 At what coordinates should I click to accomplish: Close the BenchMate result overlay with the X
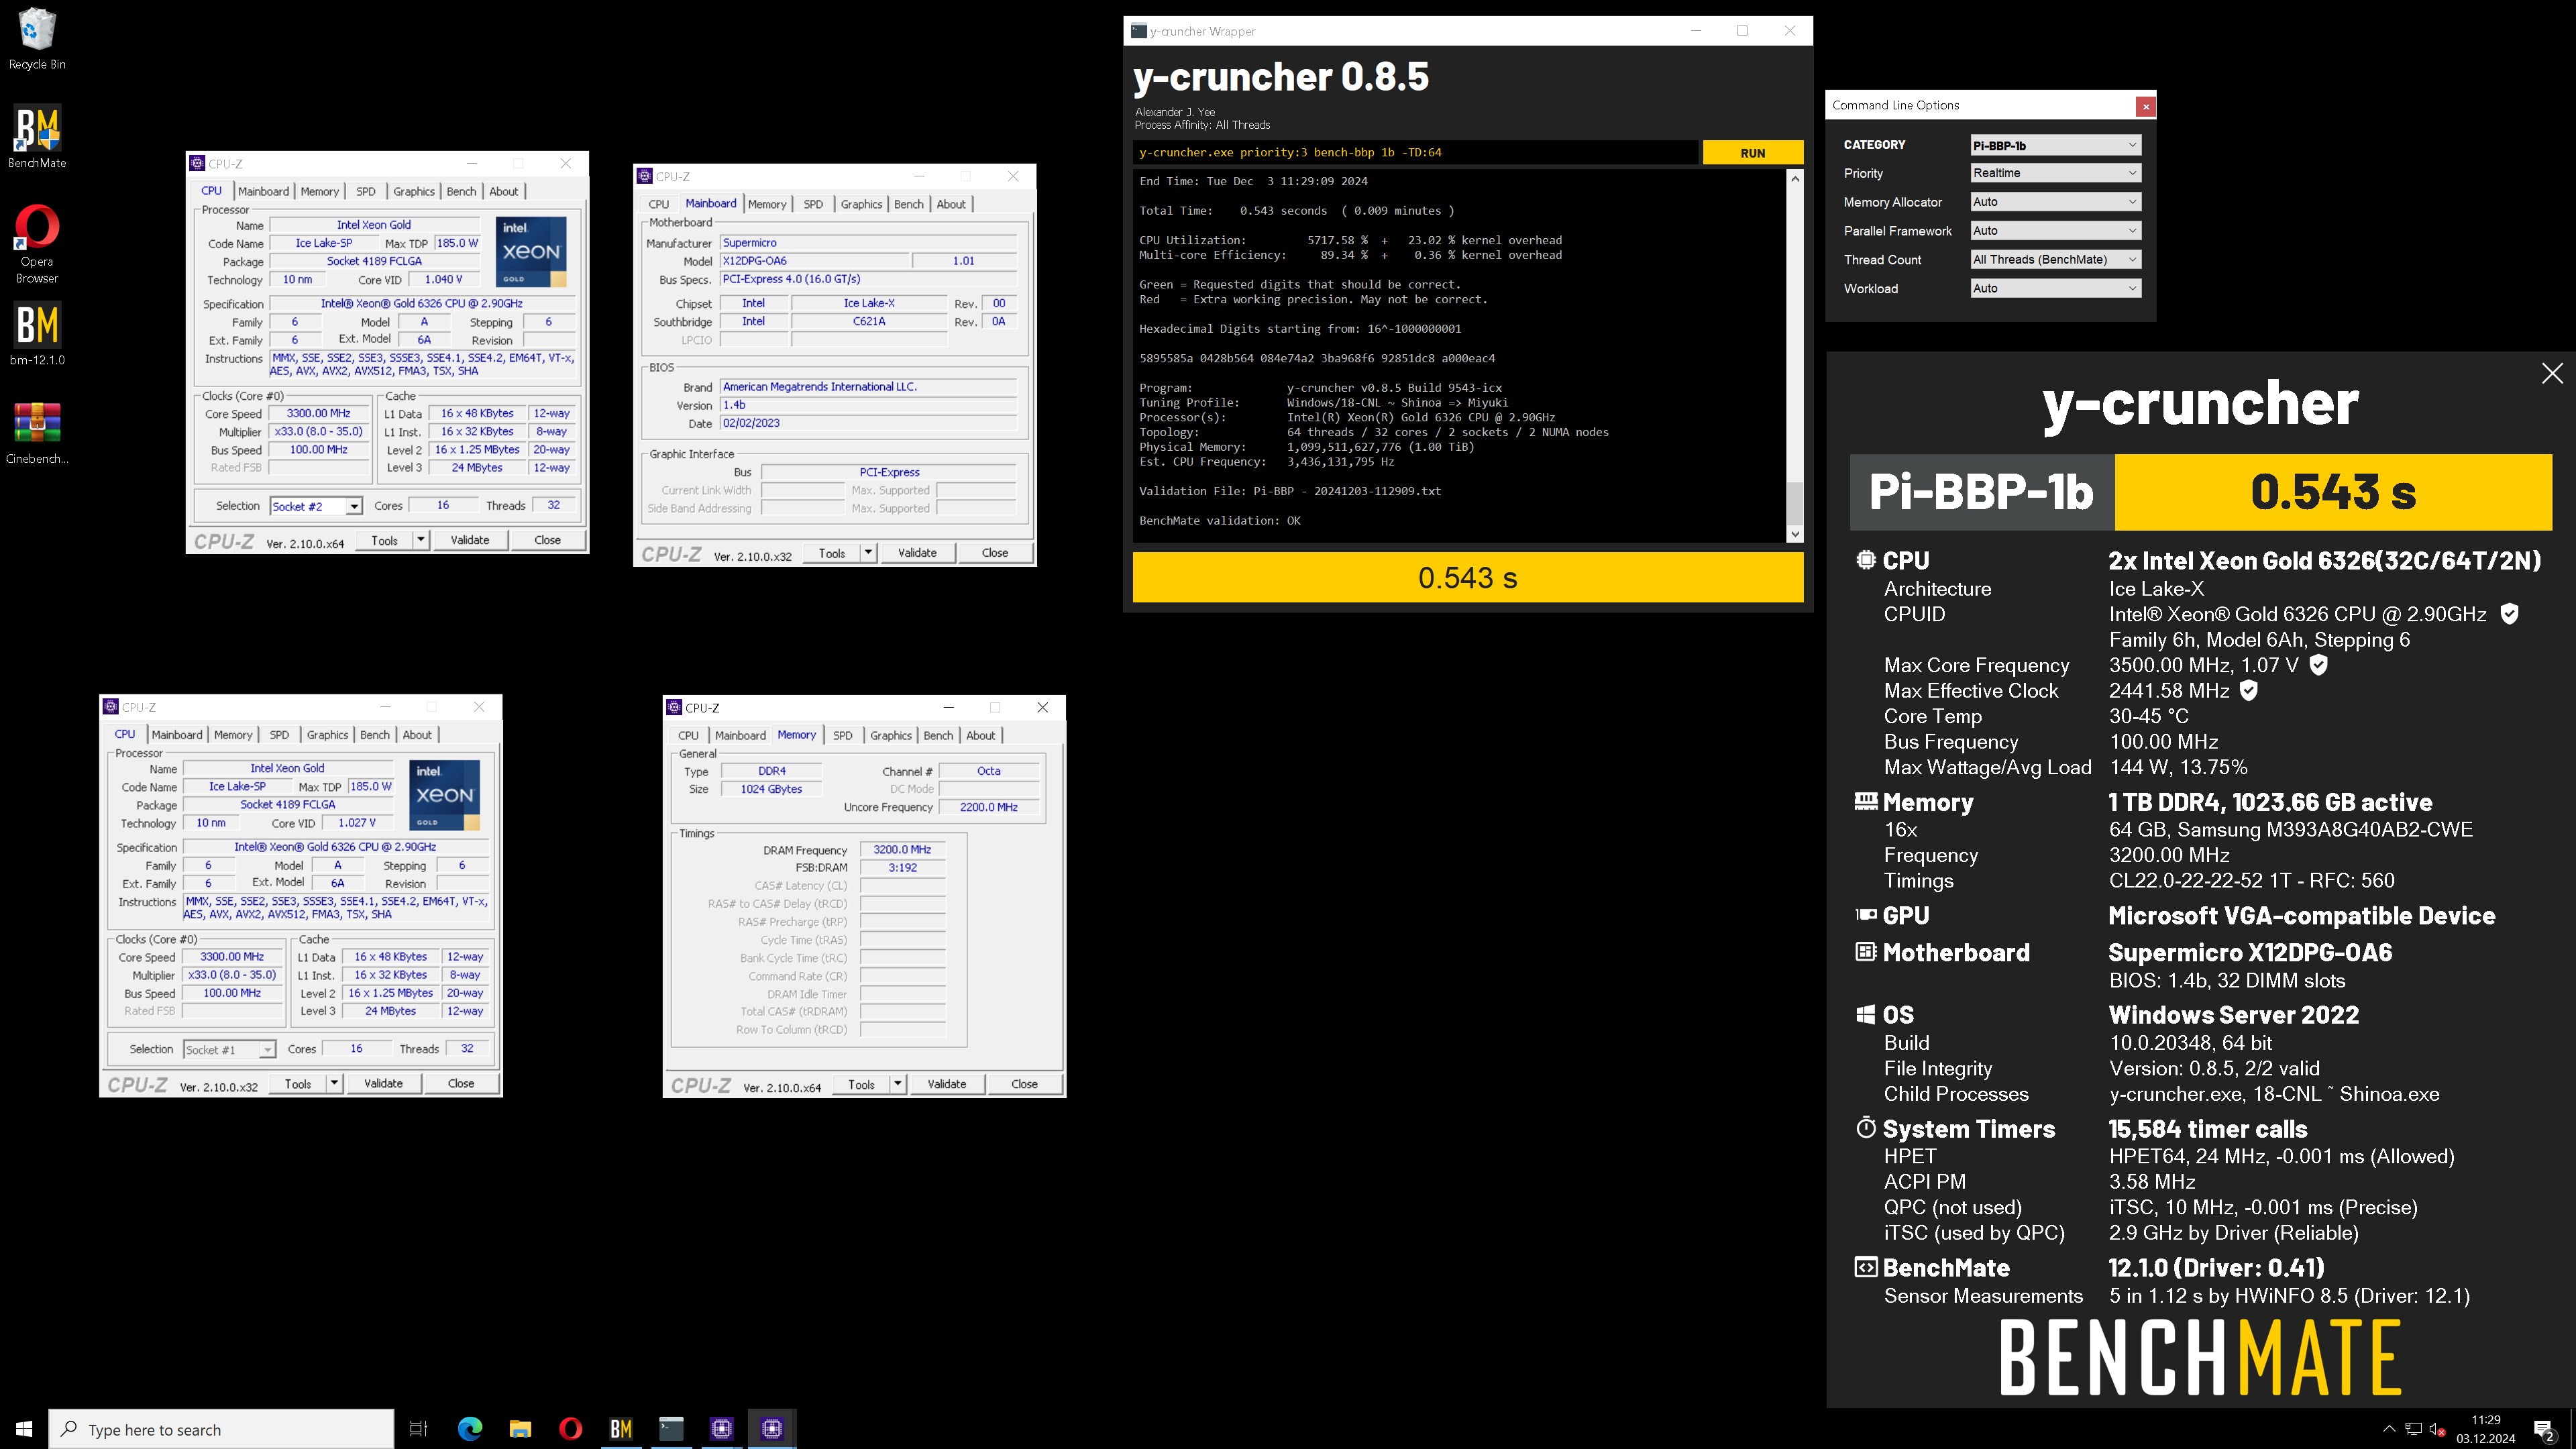2552,373
